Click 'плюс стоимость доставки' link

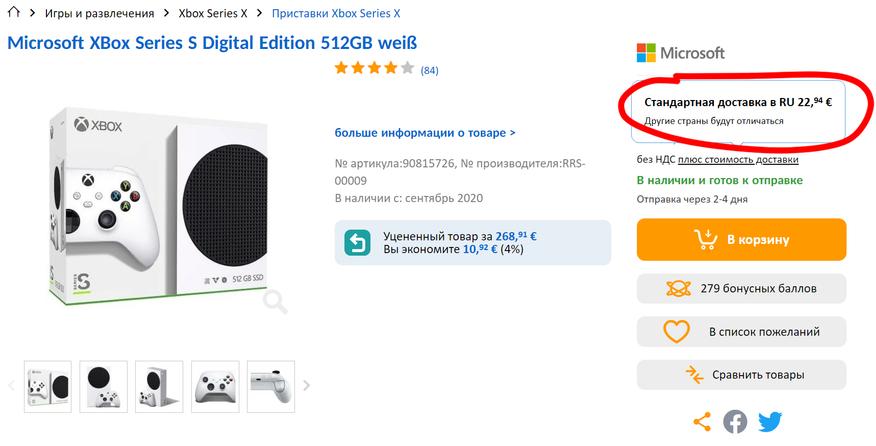(738, 159)
